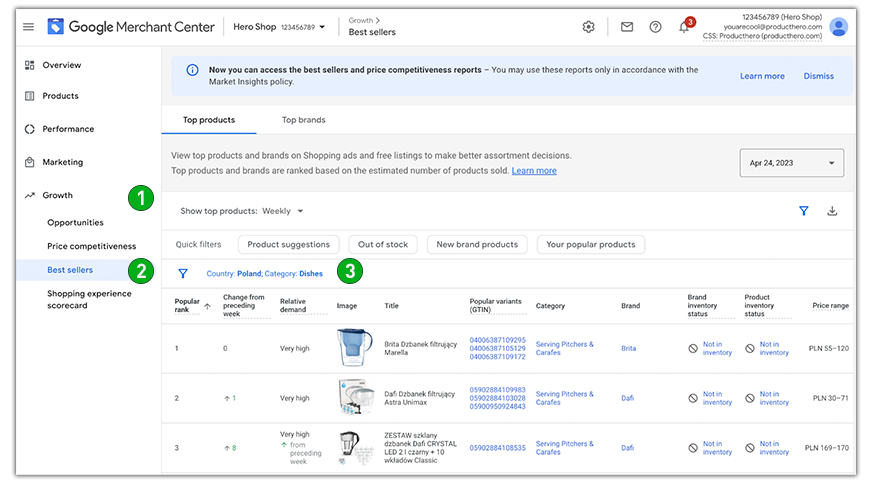Apply Your popular products quick filter

tap(591, 244)
